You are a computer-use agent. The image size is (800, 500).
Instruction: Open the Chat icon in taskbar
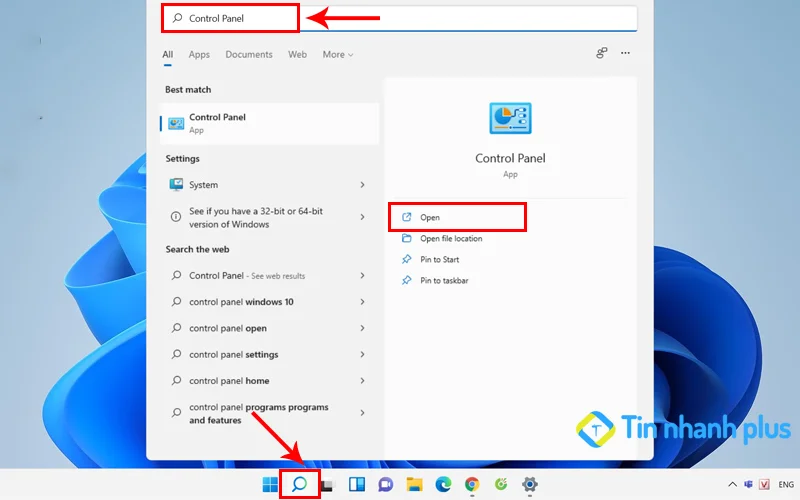(x=385, y=485)
